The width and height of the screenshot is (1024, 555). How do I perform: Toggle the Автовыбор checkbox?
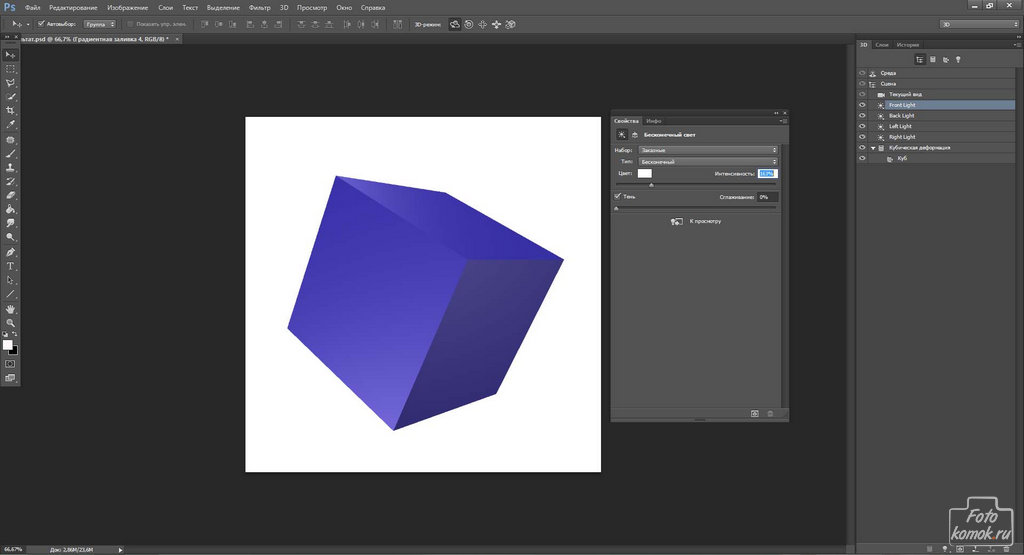[x=40, y=23]
